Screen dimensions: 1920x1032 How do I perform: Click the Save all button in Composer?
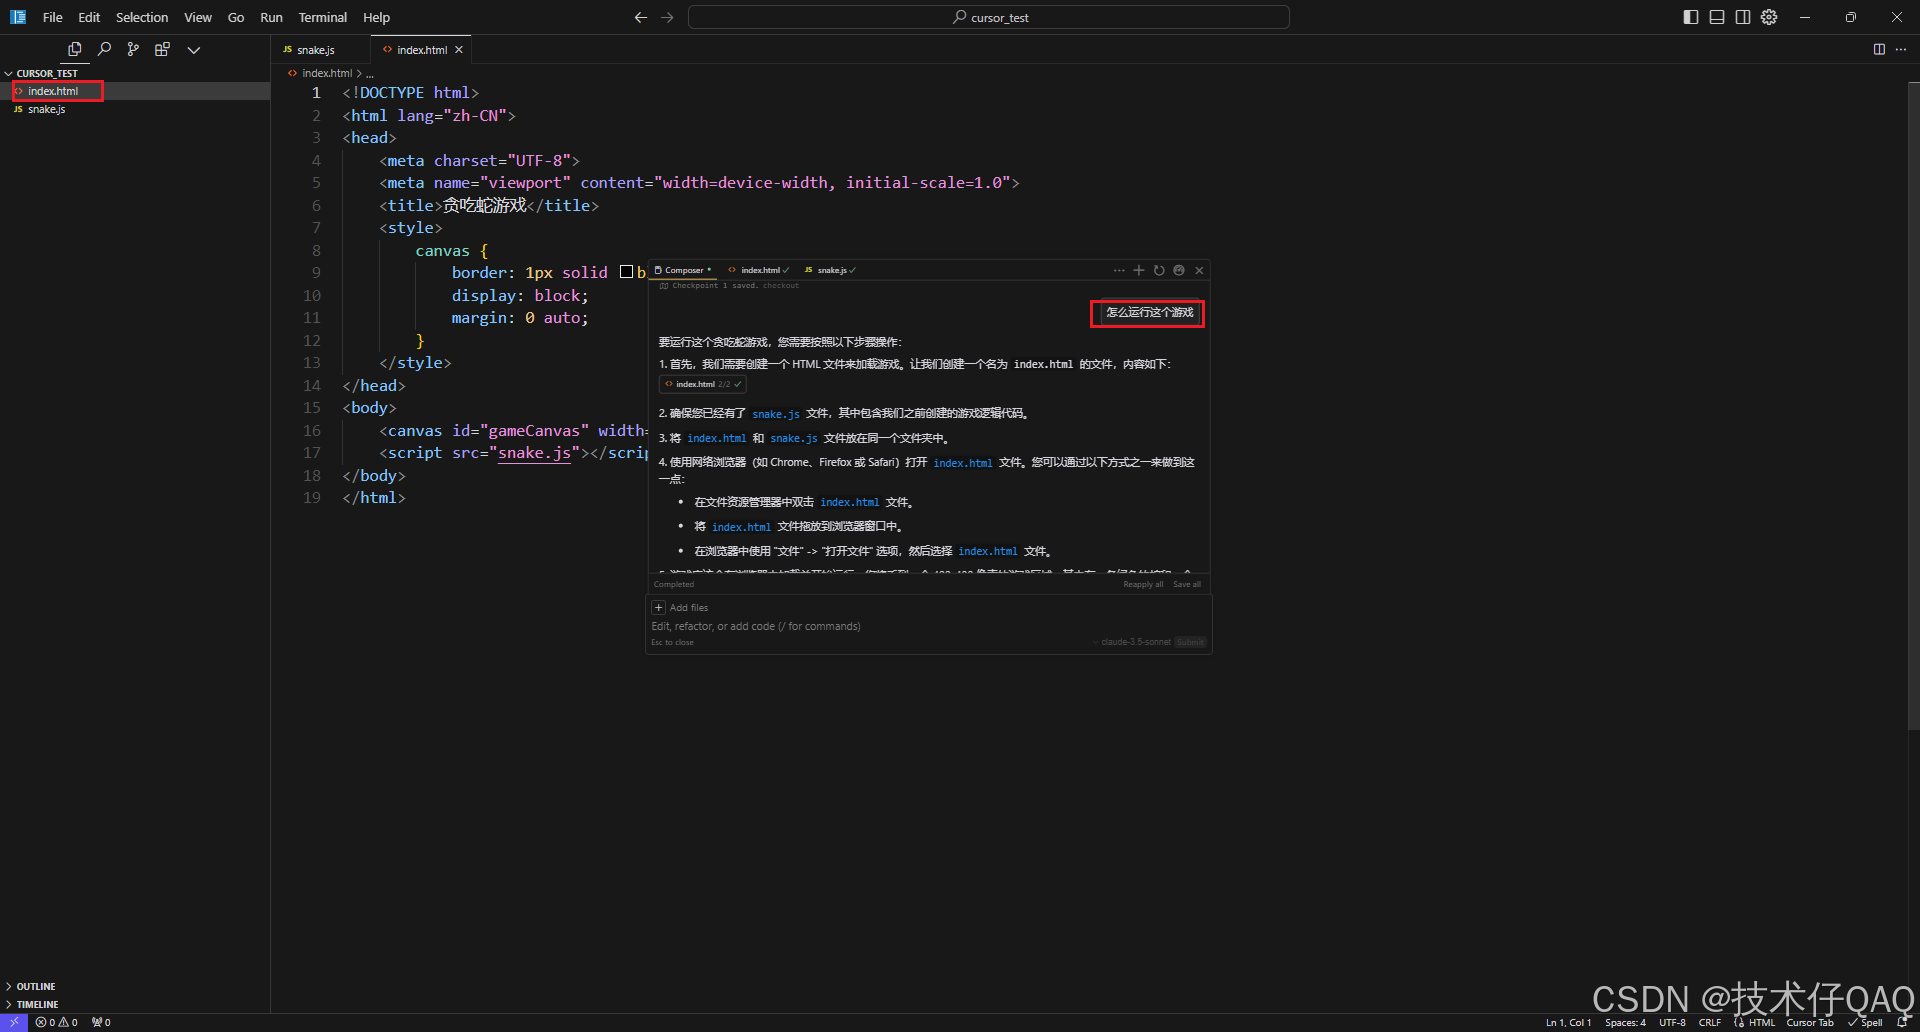click(1187, 584)
